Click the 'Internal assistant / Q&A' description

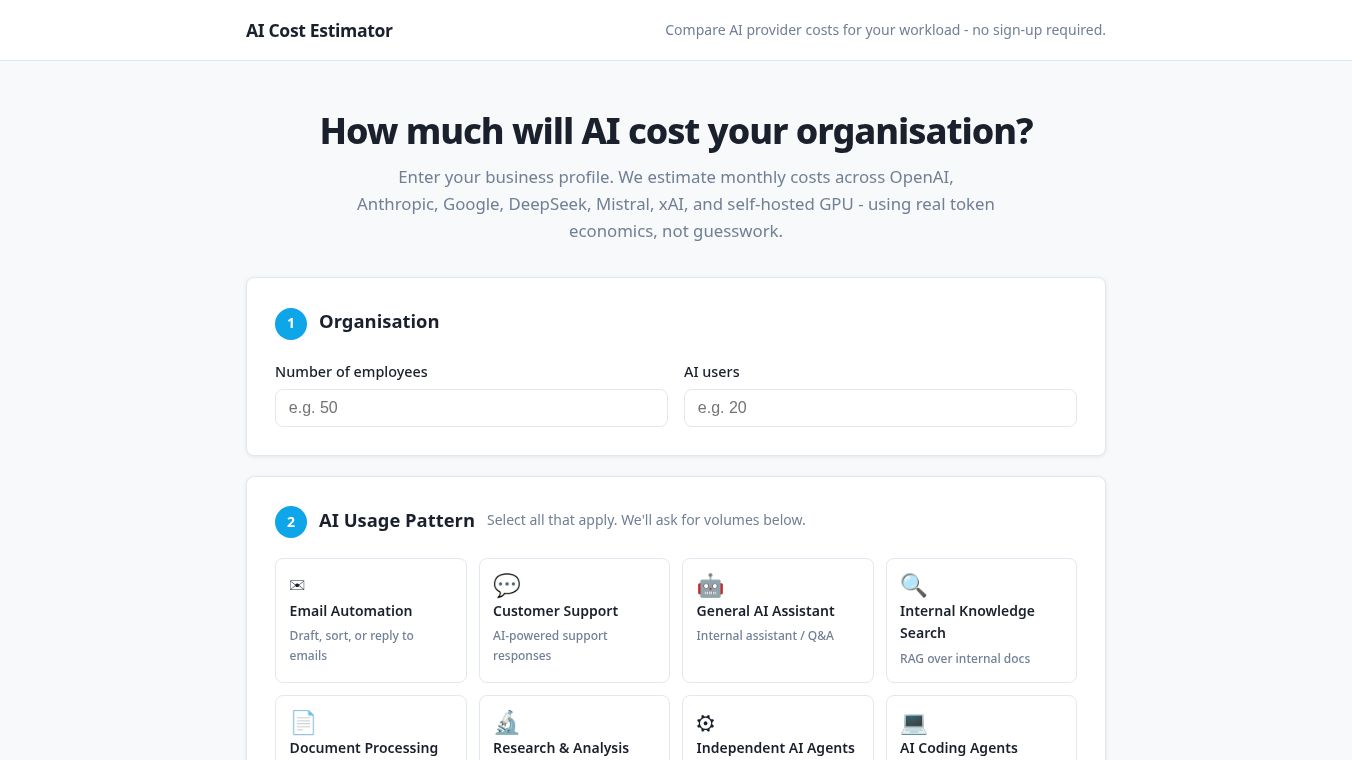[765, 636]
